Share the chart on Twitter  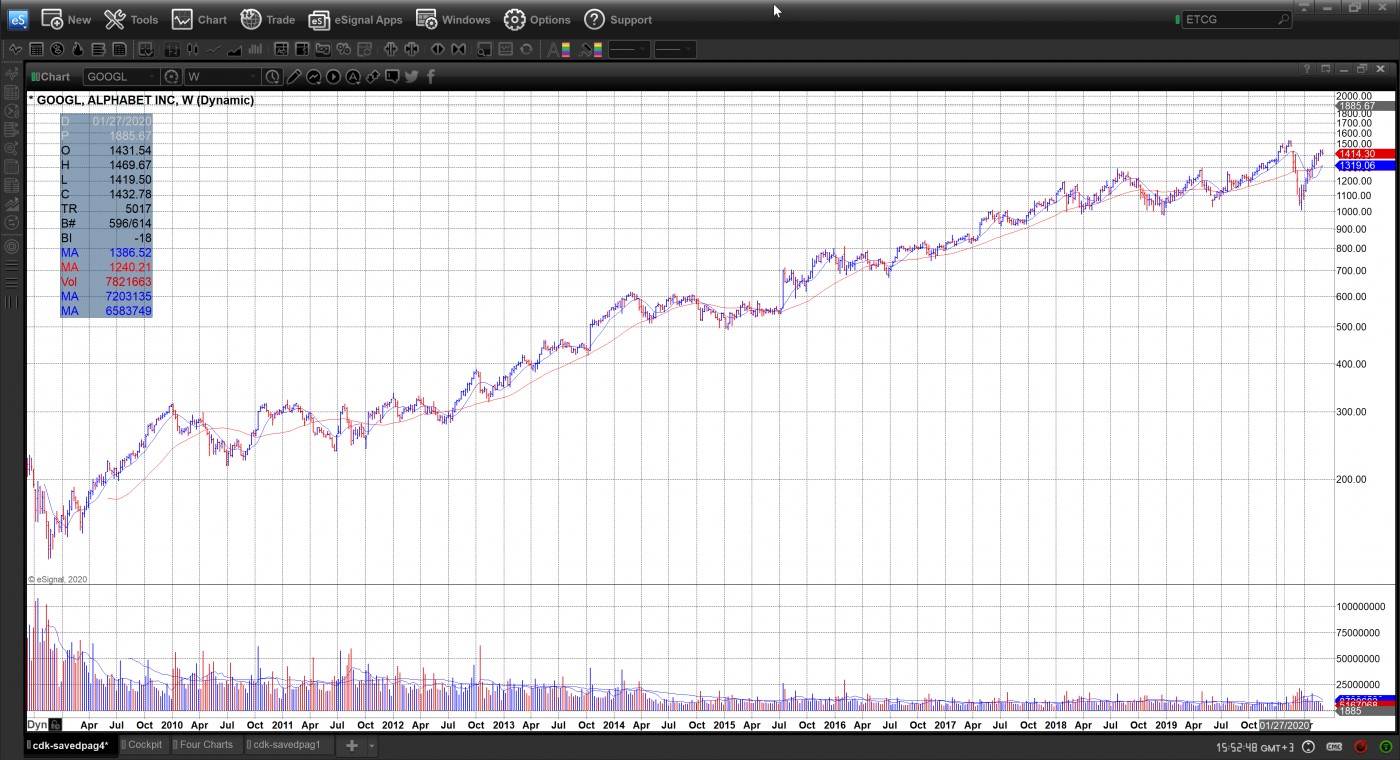point(411,76)
